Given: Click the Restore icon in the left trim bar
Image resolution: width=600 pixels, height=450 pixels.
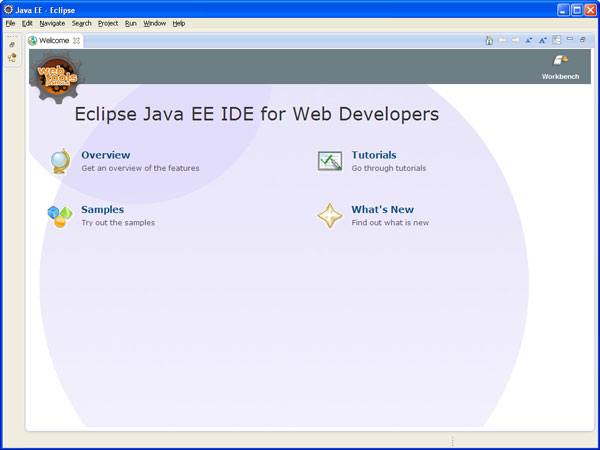Looking at the screenshot, I should coord(12,45).
